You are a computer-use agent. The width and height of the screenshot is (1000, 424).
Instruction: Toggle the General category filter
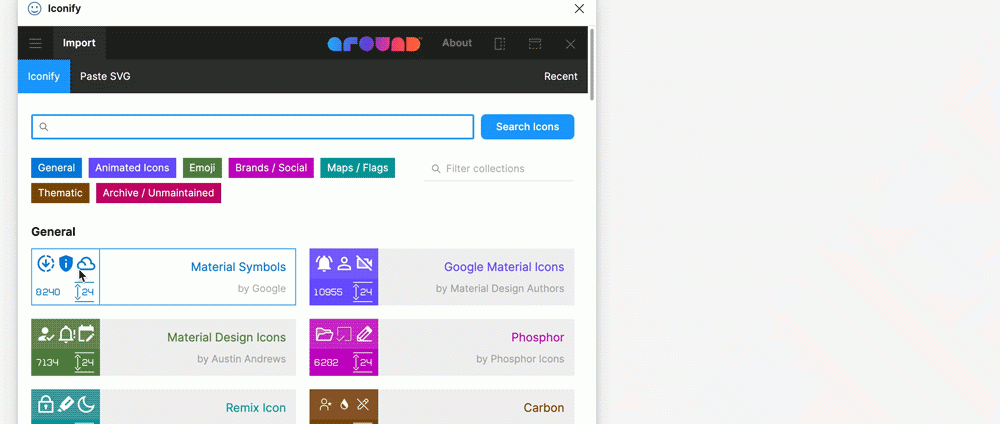(x=57, y=168)
